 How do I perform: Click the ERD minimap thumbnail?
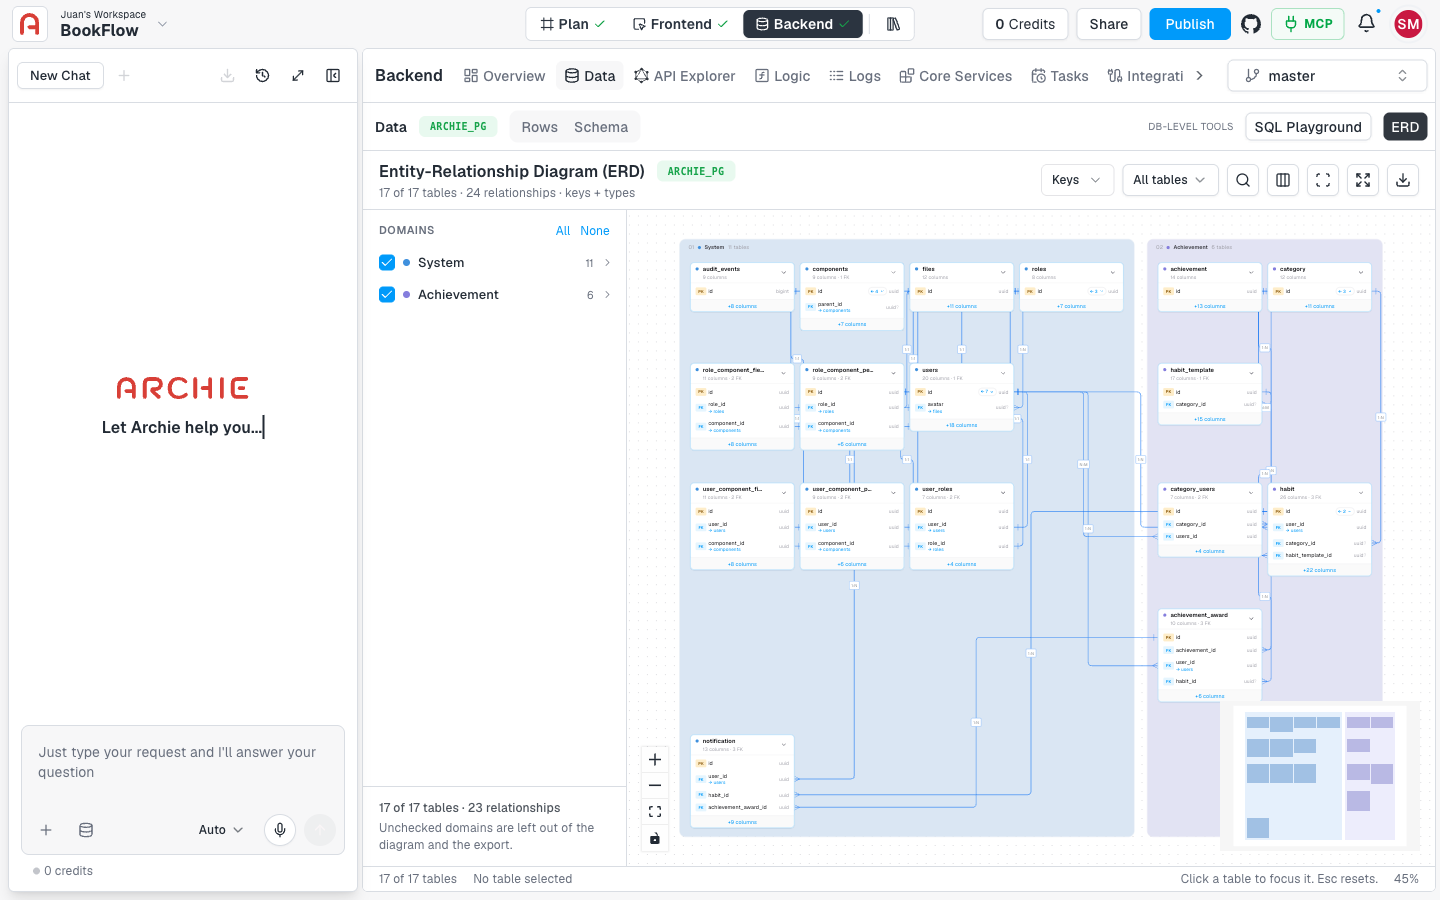[x=1320, y=776]
